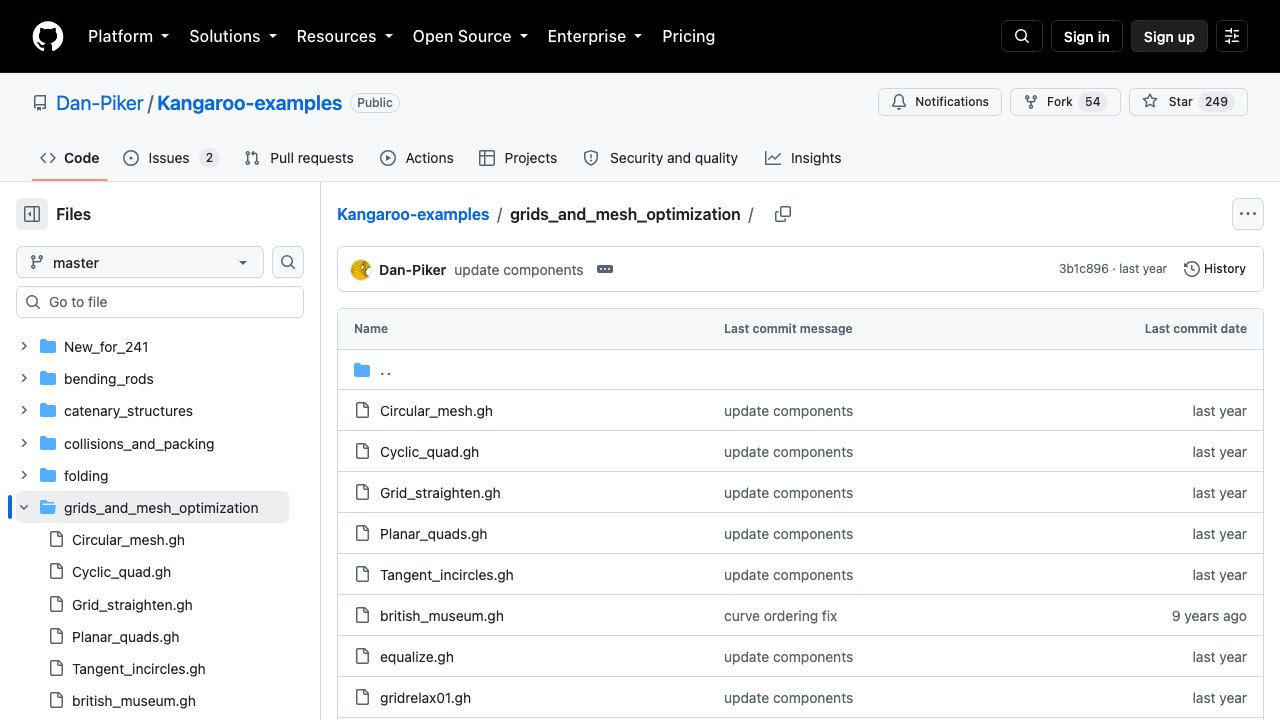This screenshot has height=720, width=1280.
Task: Open the master branch selector
Action: (x=140, y=262)
